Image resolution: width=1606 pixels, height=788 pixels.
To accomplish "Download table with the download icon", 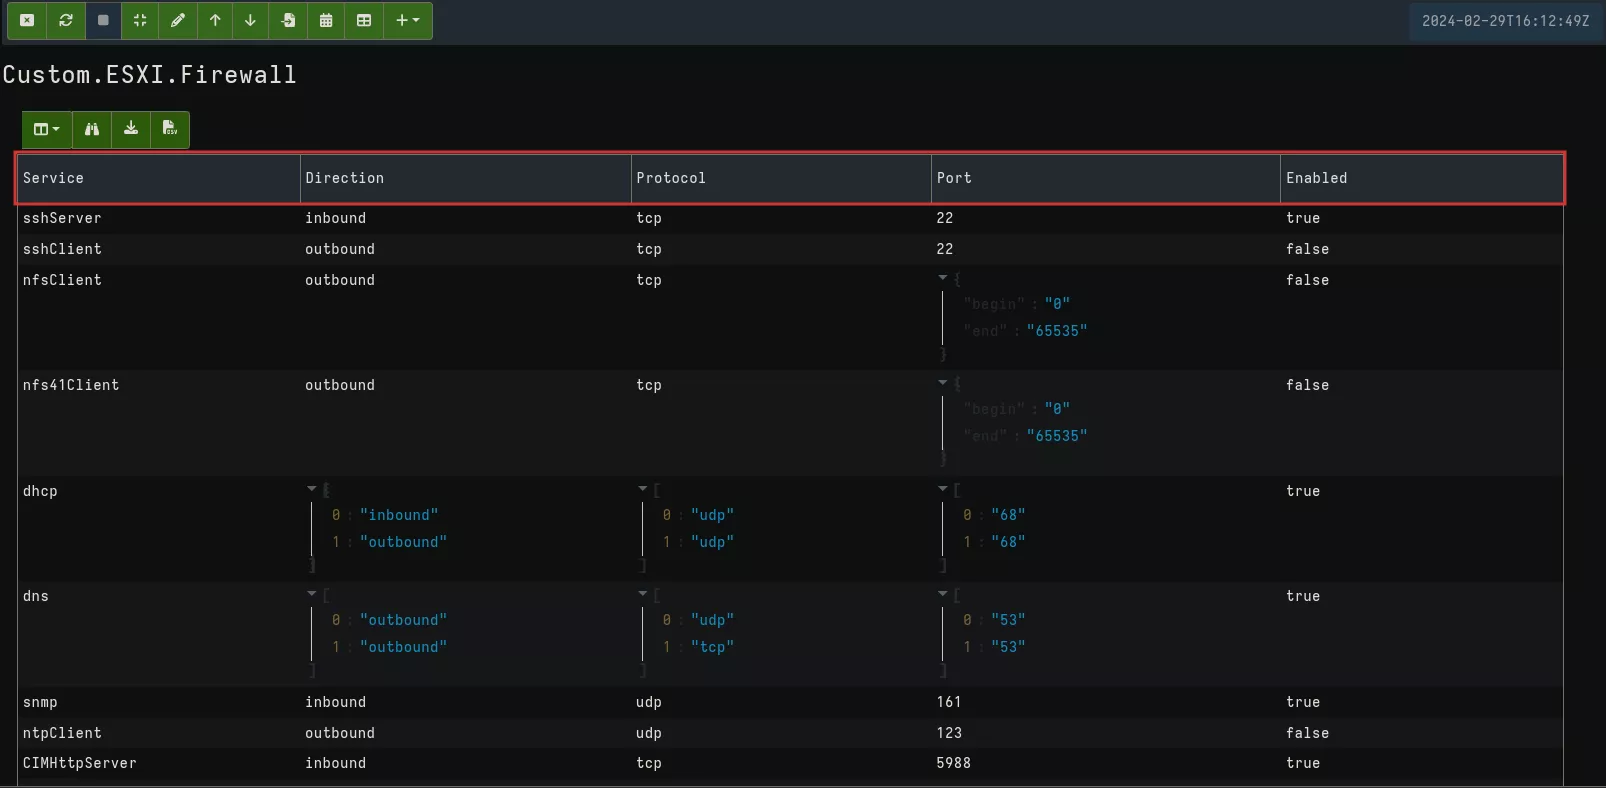I will (131, 129).
